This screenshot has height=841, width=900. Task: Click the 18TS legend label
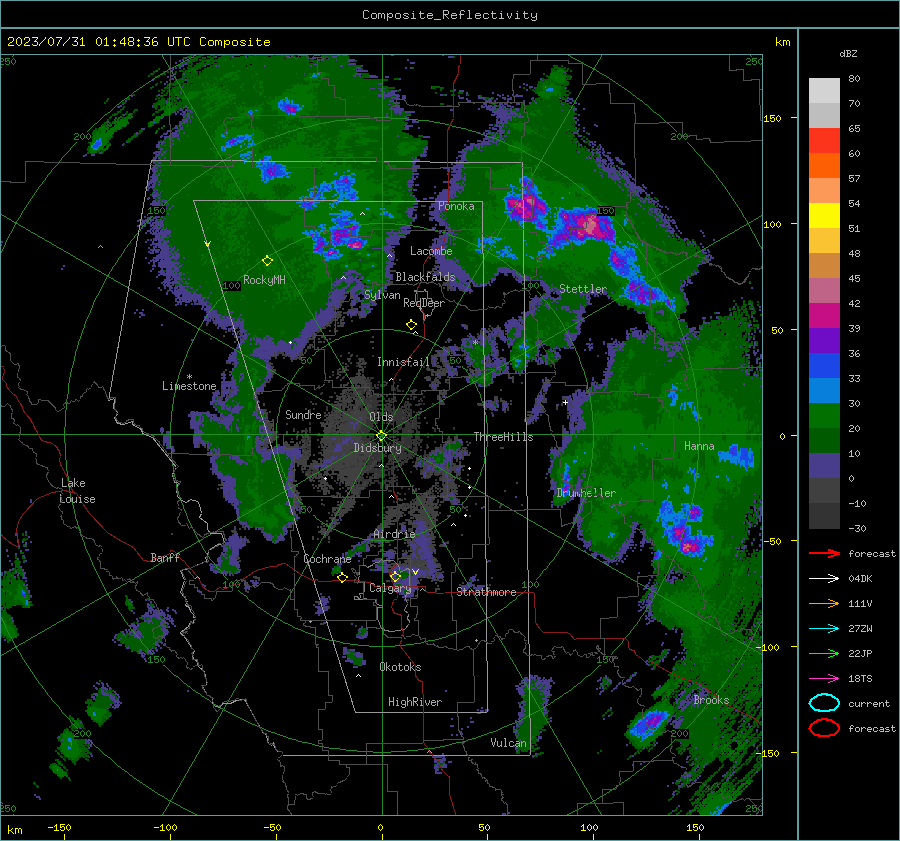860,679
